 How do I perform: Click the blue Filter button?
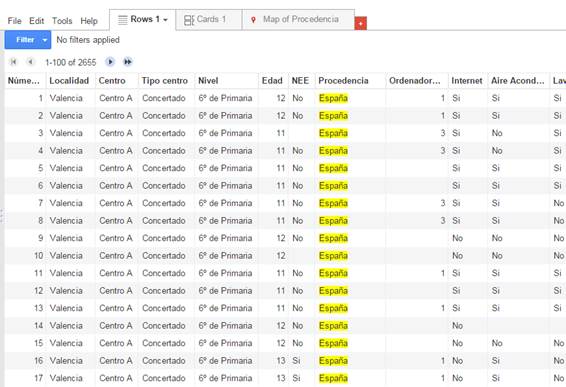(23, 40)
